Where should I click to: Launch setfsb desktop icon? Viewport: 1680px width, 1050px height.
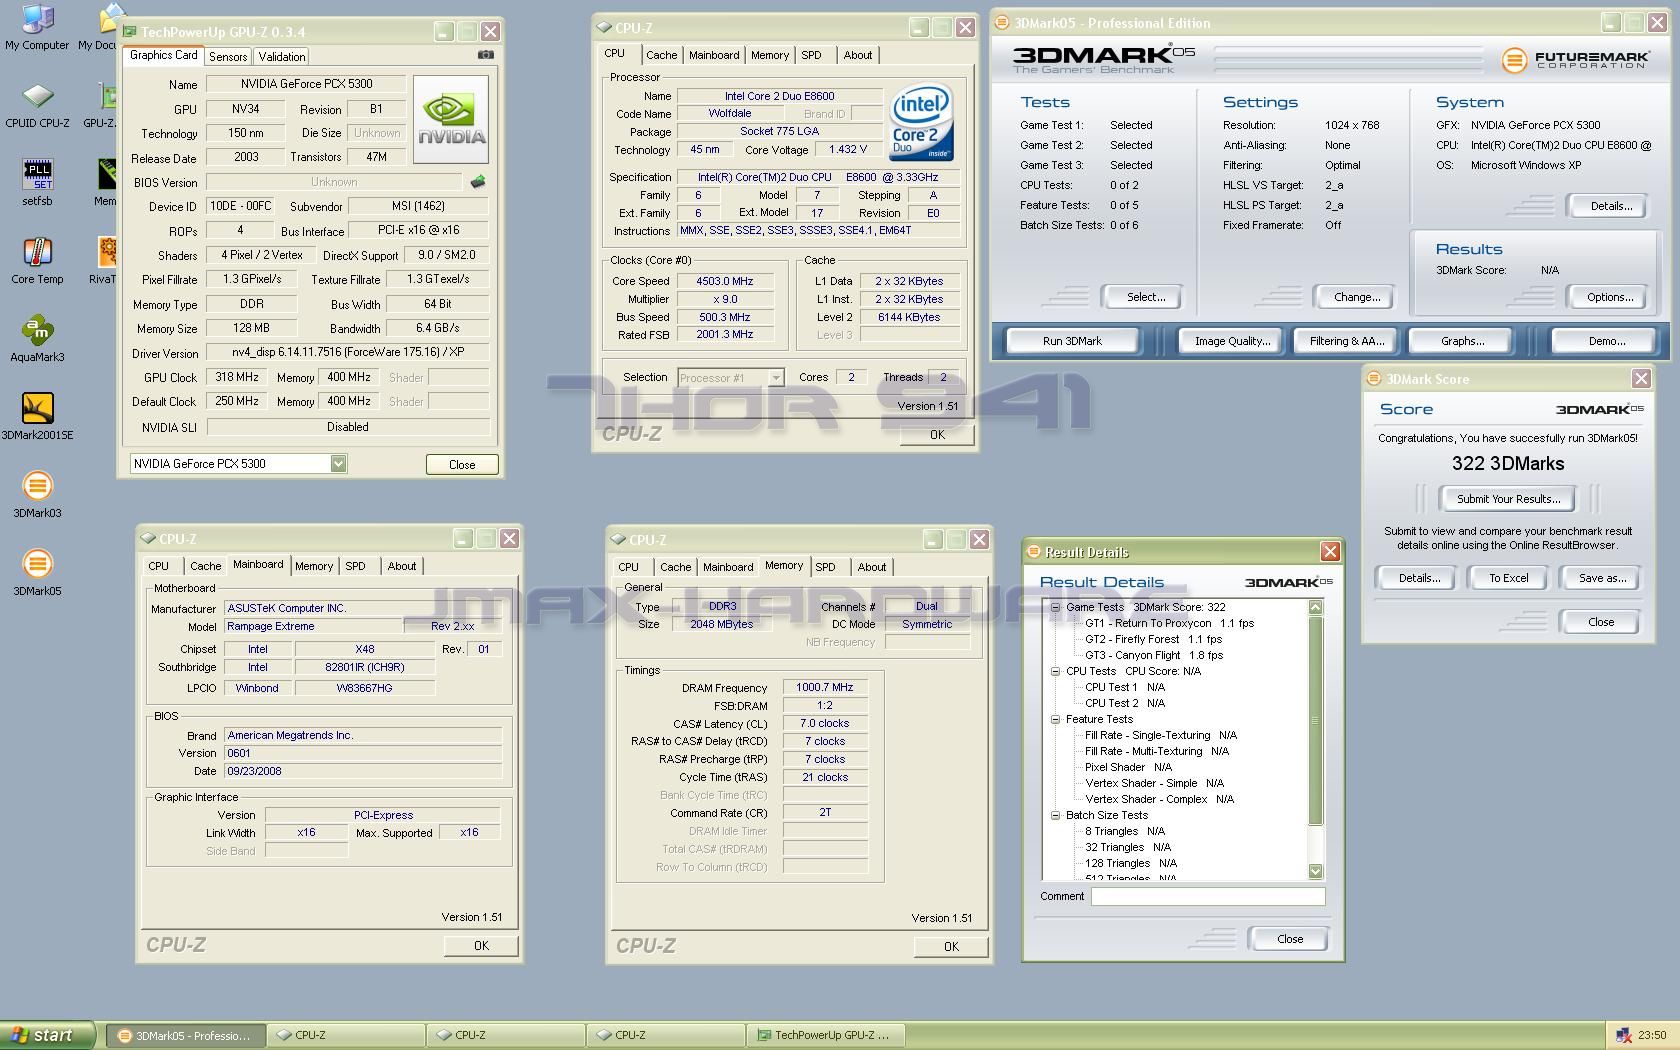[x=37, y=183]
